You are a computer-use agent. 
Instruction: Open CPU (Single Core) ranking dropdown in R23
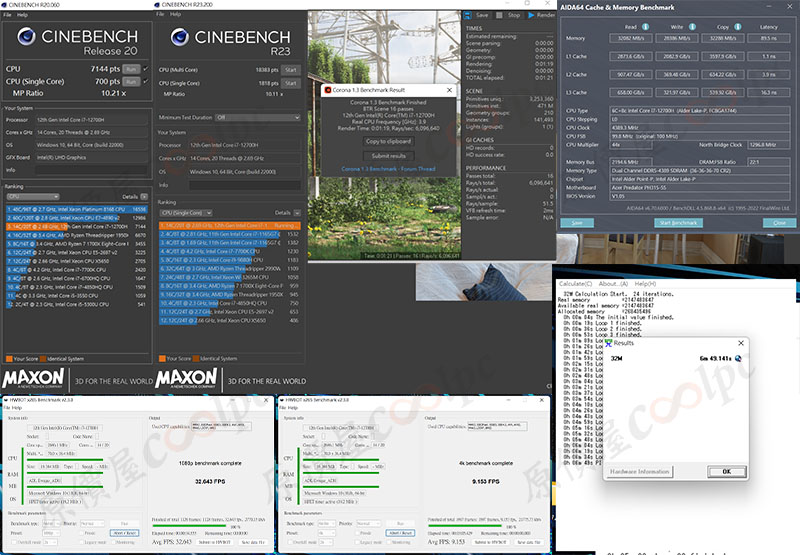186,213
